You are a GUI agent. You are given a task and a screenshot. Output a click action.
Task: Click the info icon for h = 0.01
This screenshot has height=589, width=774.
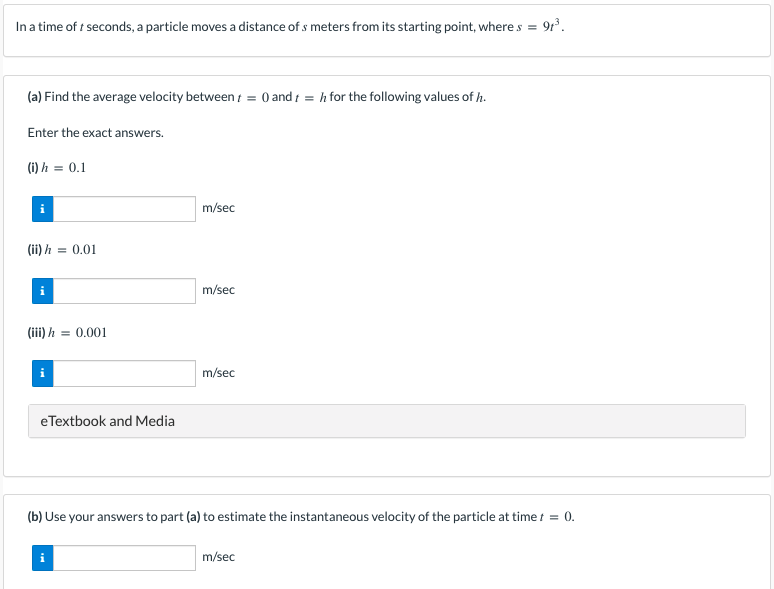[x=42, y=291]
